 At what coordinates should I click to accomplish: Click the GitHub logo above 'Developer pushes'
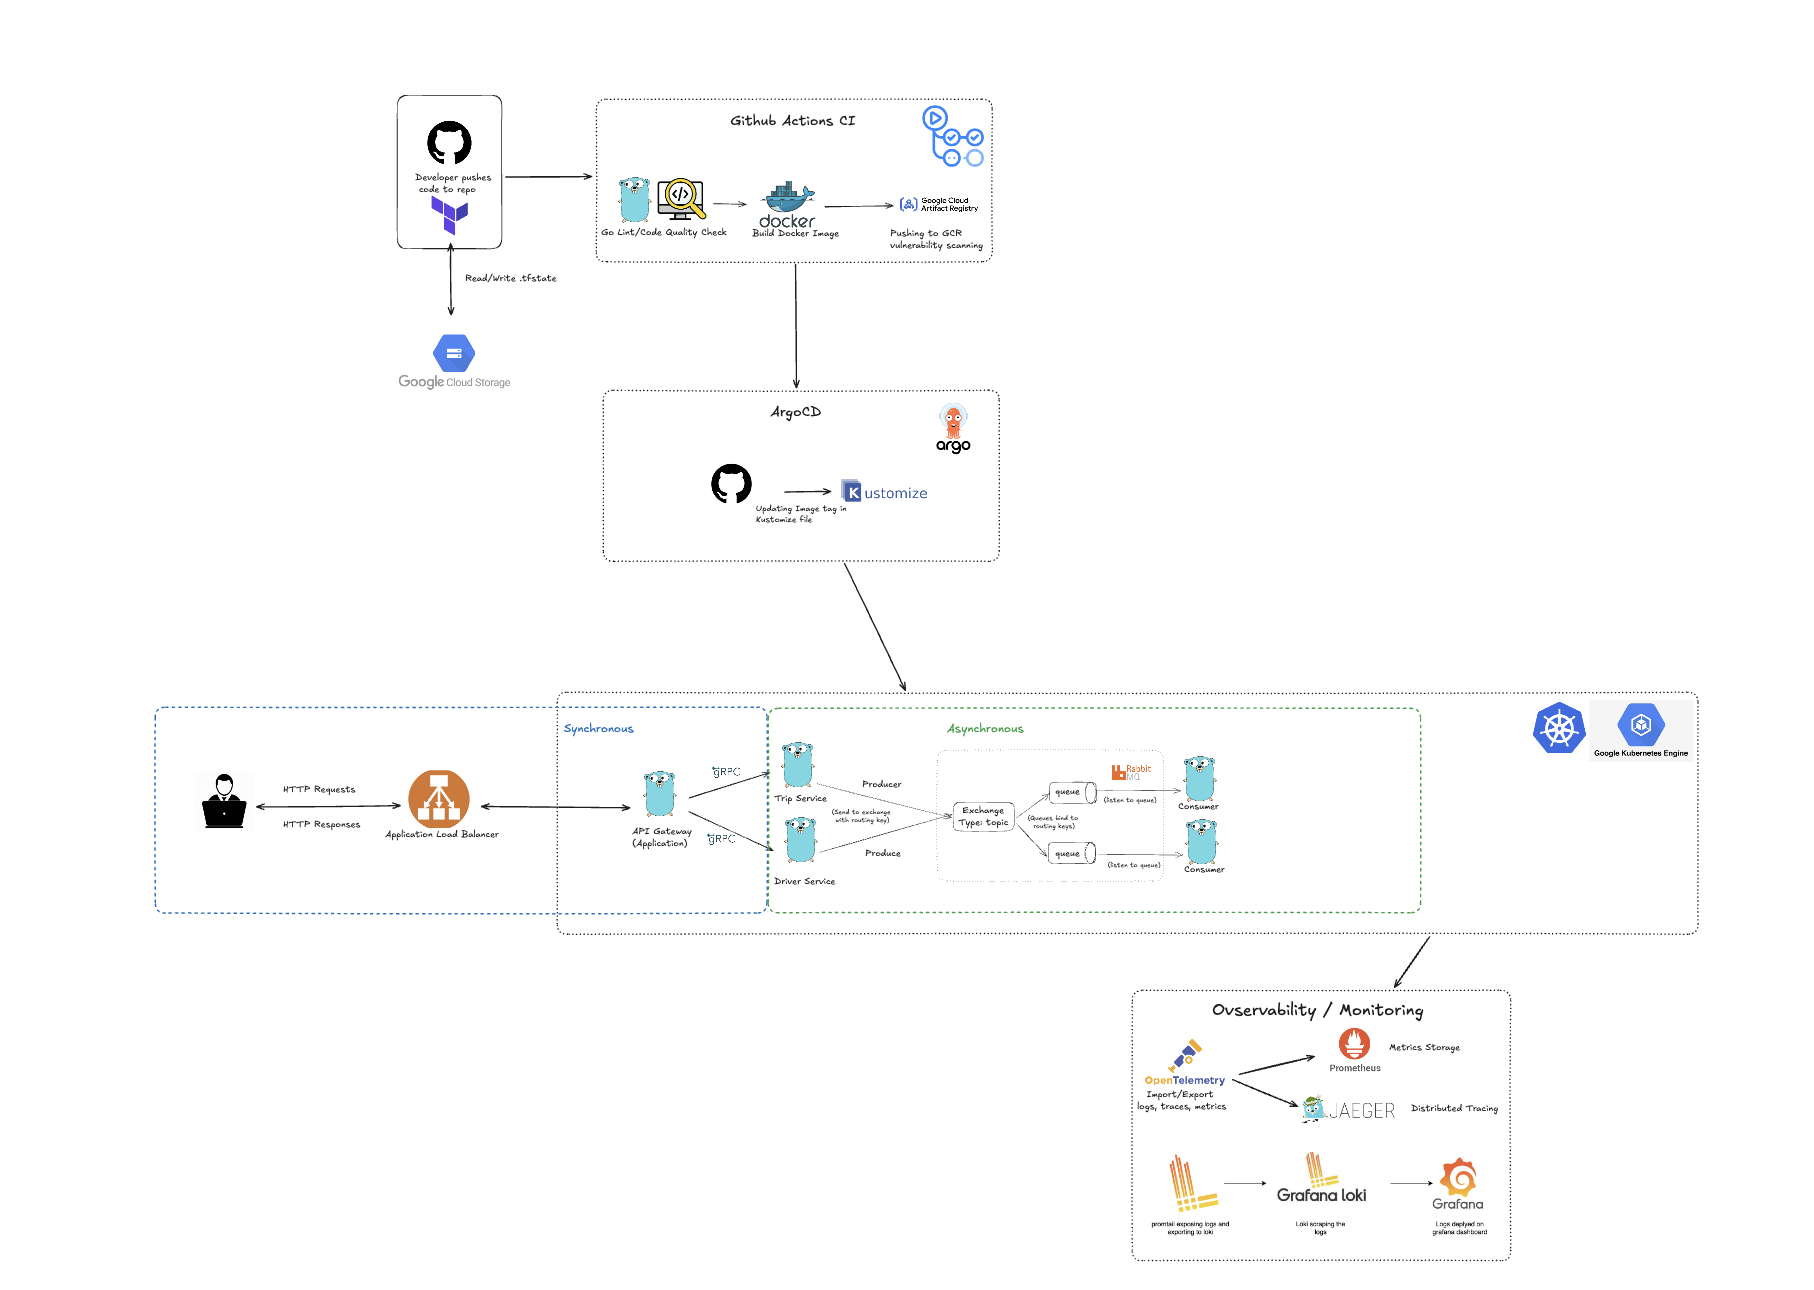[449, 143]
